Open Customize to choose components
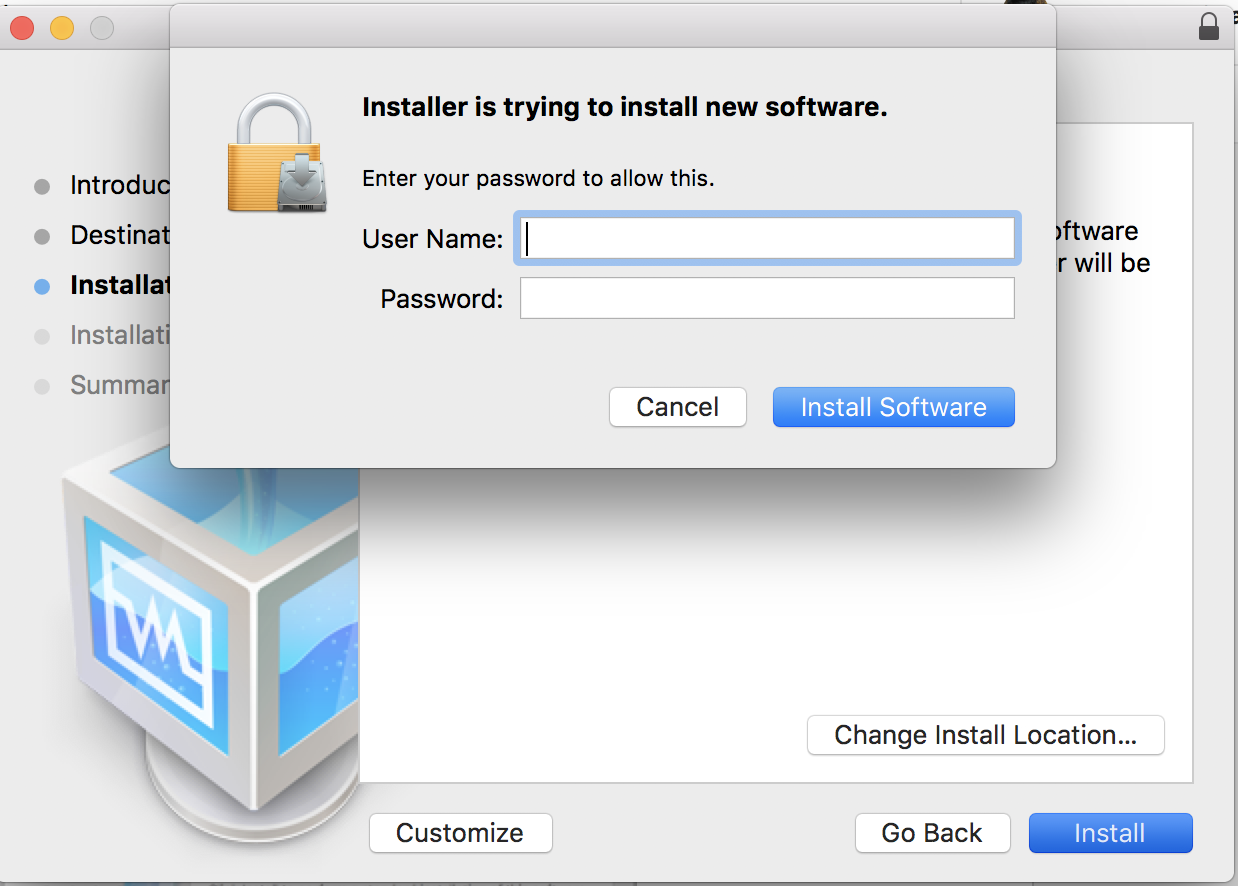Screen dimensions: 1238x886 coord(460,832)
